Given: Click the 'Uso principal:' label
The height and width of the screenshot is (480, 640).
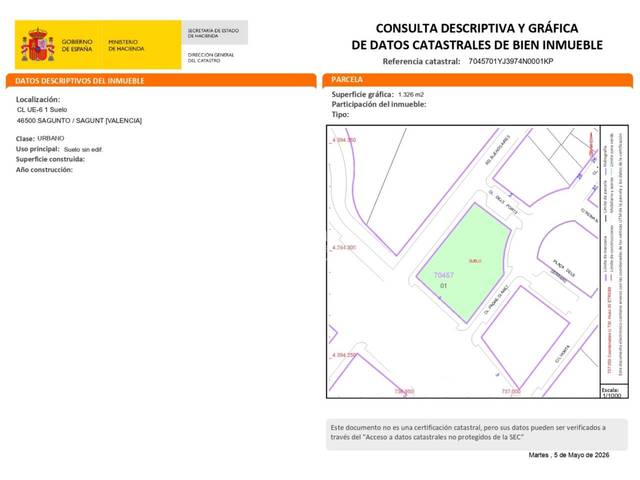Looking at the screenshot, I should (x=38, y=149).
